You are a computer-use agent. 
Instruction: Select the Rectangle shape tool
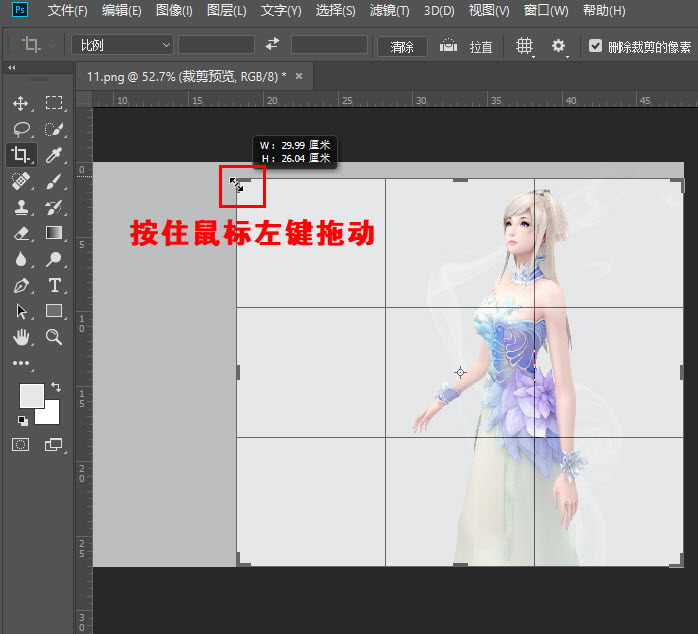coord(54,310)
